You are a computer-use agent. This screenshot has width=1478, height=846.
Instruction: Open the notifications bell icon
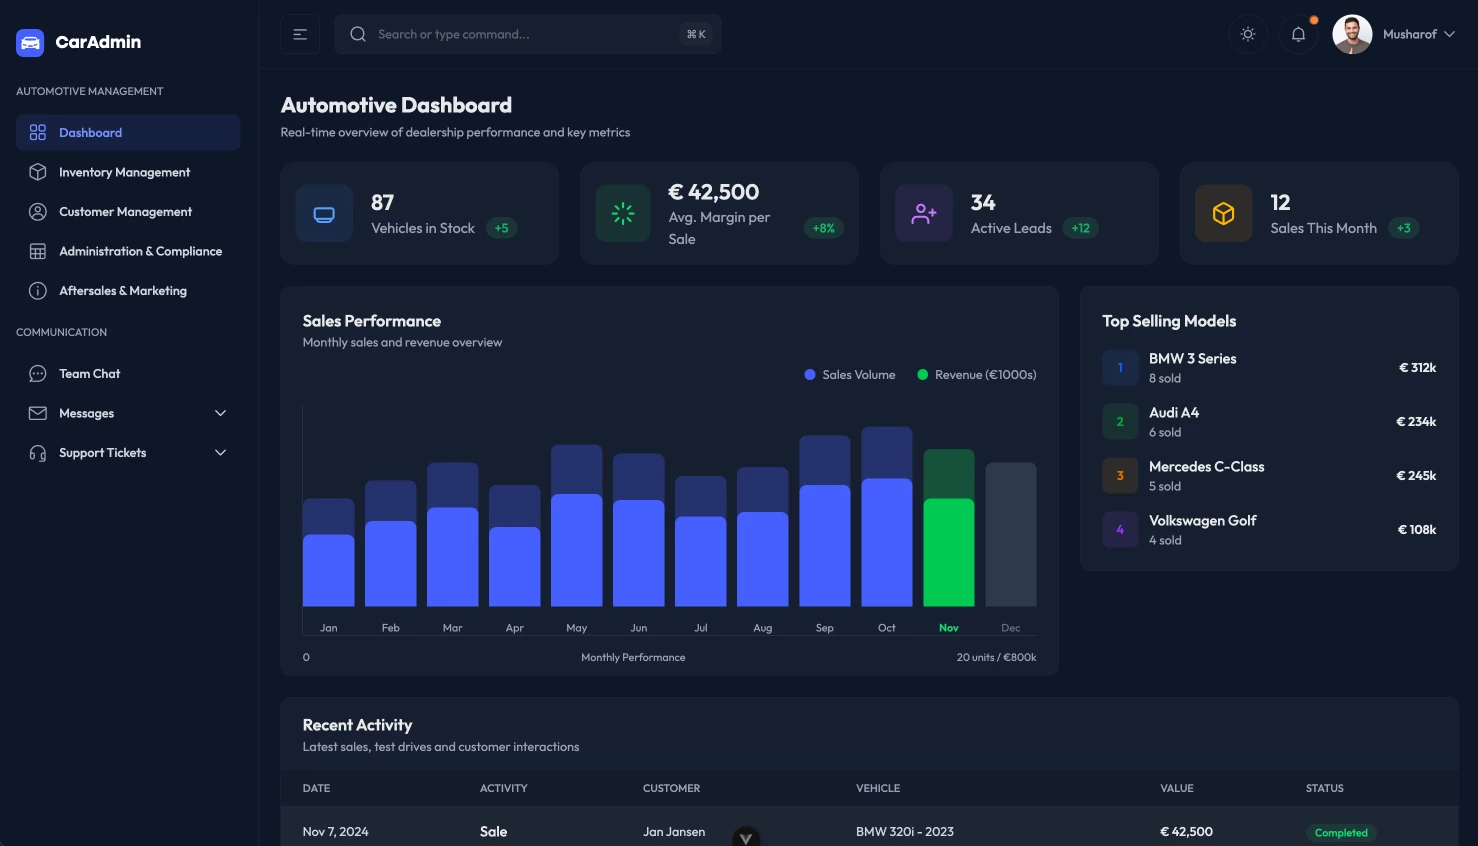pyautogui.click(x=1298, y=34)
